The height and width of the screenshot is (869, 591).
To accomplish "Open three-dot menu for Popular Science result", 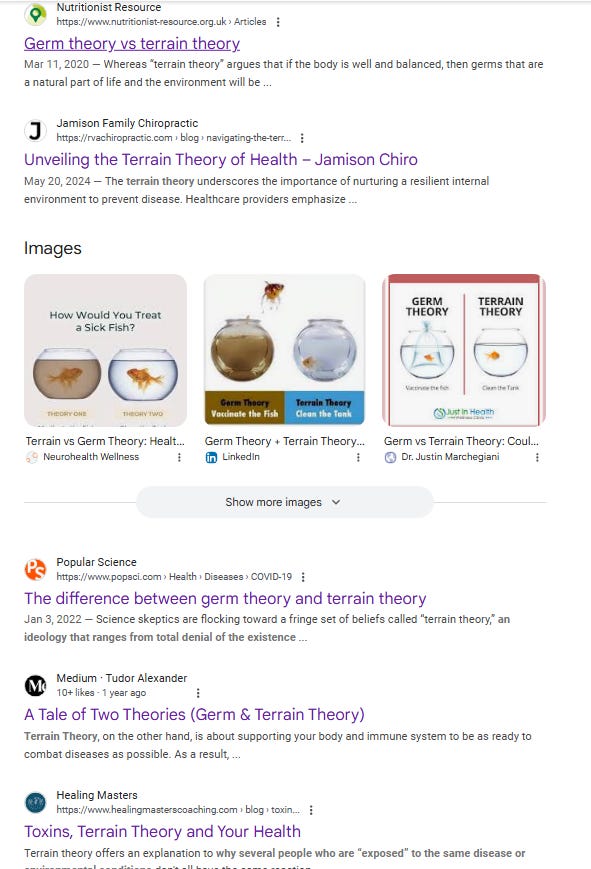I will coord(303,577).
